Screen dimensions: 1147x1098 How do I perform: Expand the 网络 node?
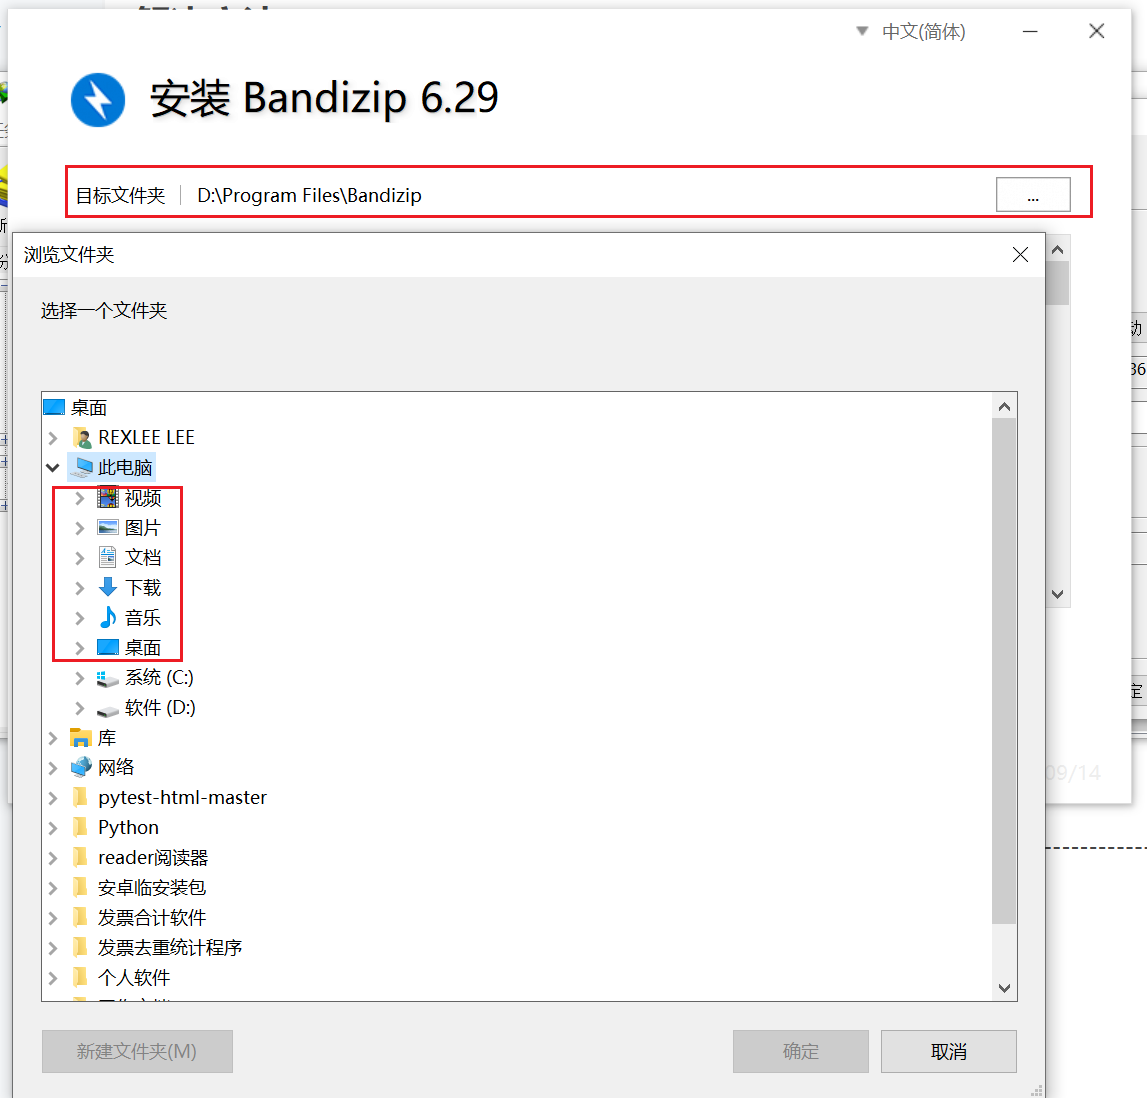(53, 768)
